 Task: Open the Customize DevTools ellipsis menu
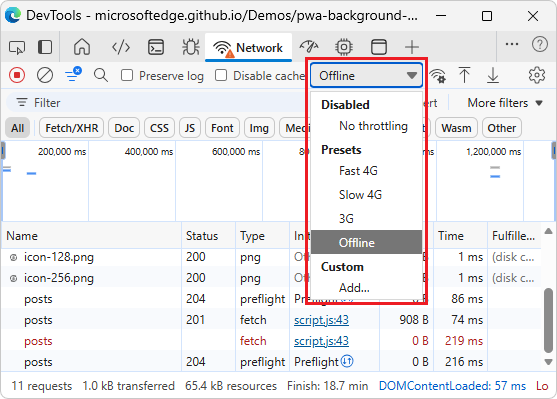512,44
